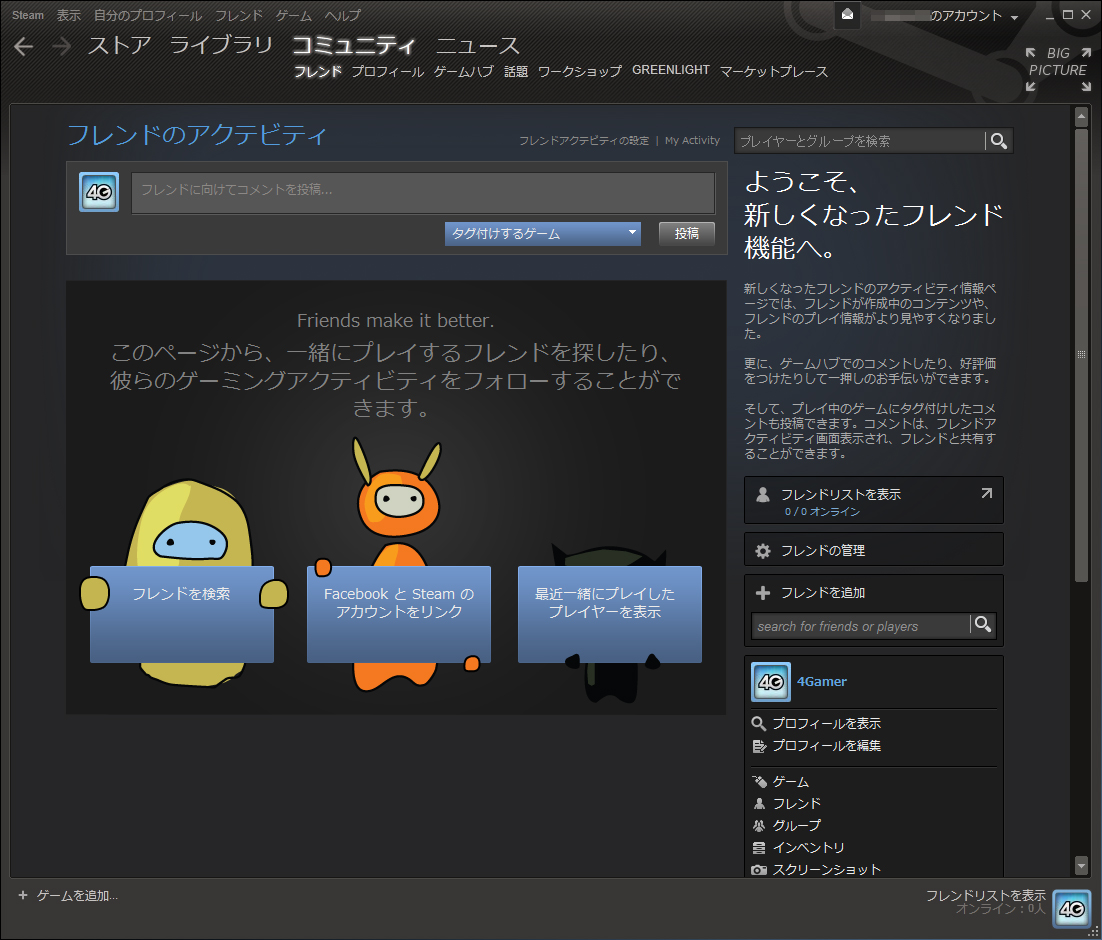Go back with the left arrow
This screenshot has width=1102, height=940.
pos(23,46)
